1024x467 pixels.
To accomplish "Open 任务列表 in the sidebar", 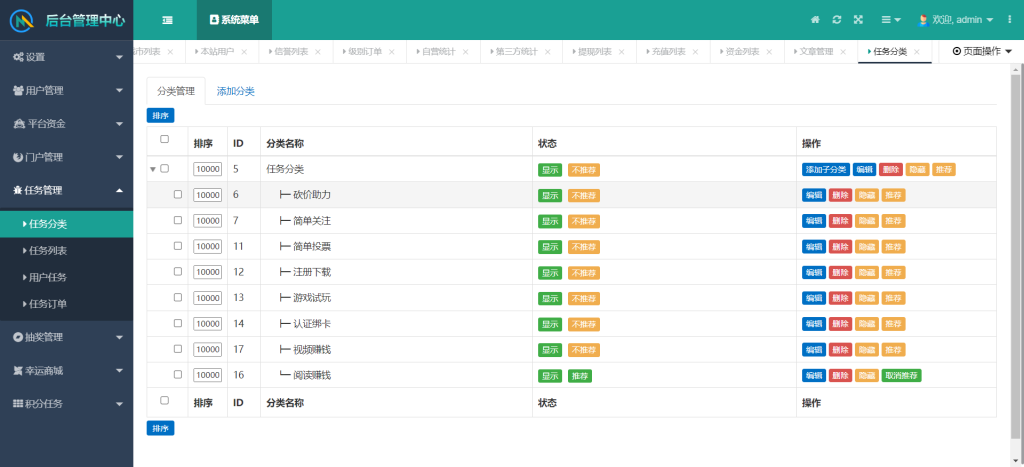I will point(48,251).
